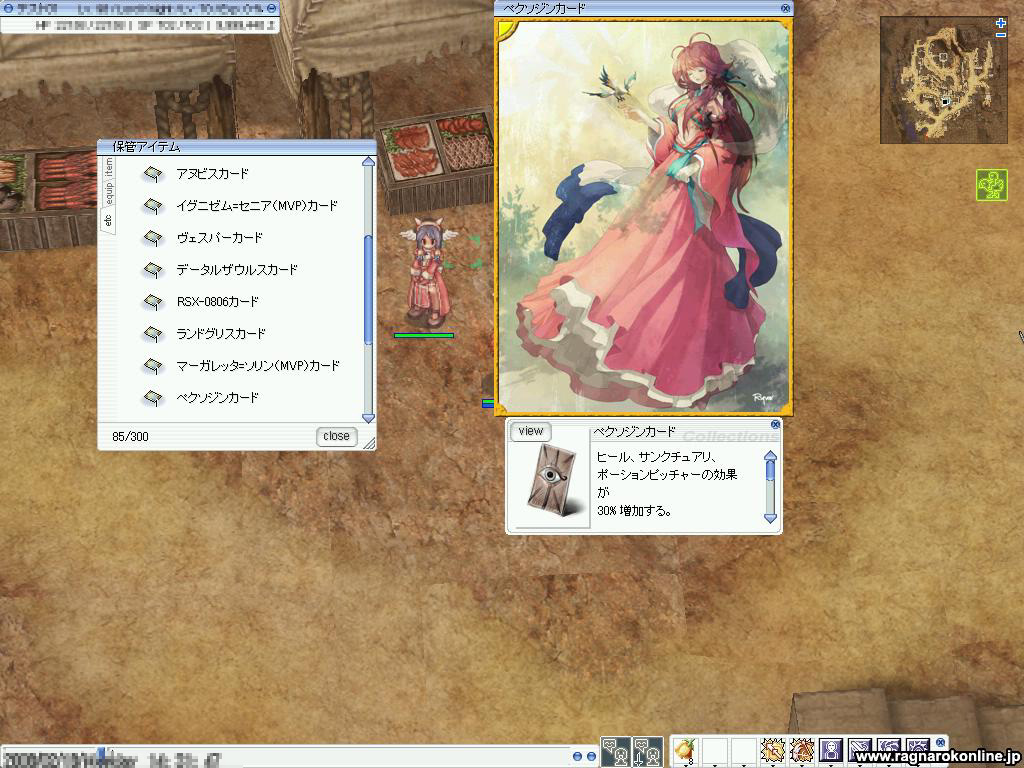The image size is (1024, 768).
Task: Click the view button for card illustration
Action: 530,431
